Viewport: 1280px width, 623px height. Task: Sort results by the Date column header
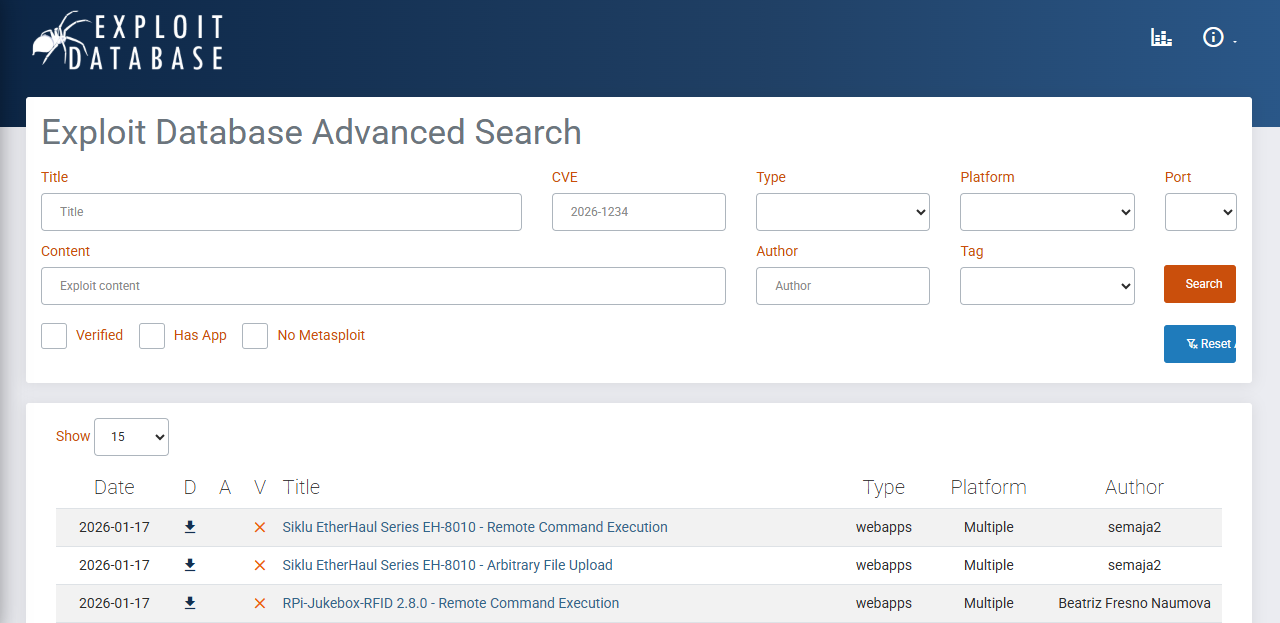coord(114,487)
